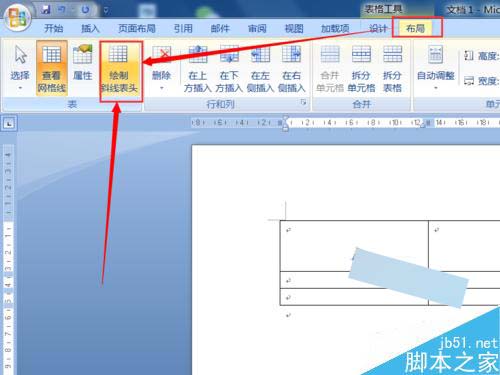Open 行和列 dialog launcher

(303, 103)
